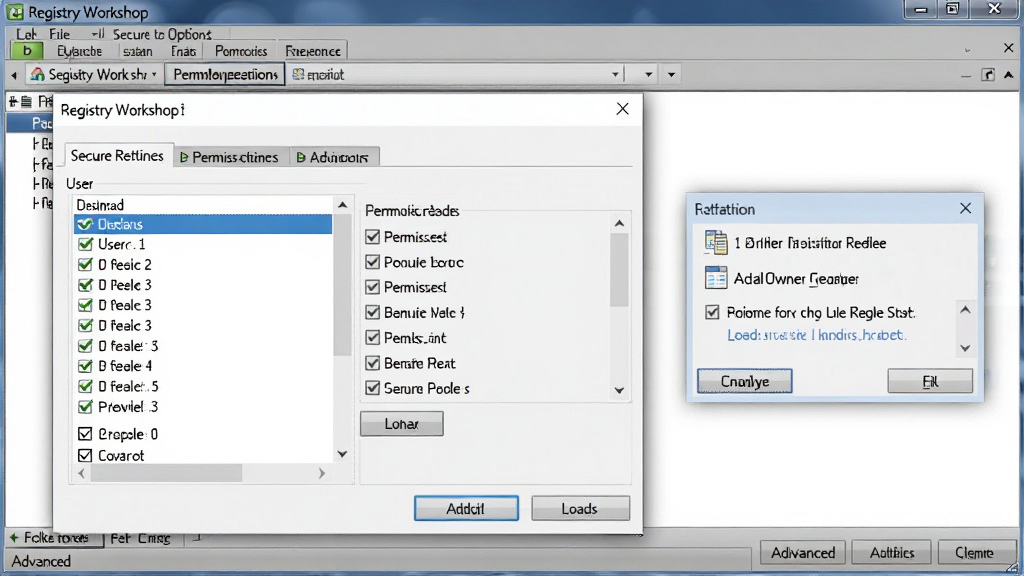Click the collapse-up arrow at far right toolbar
The height and width of the screenshot is (576, 1024).
pos(1009,74)
